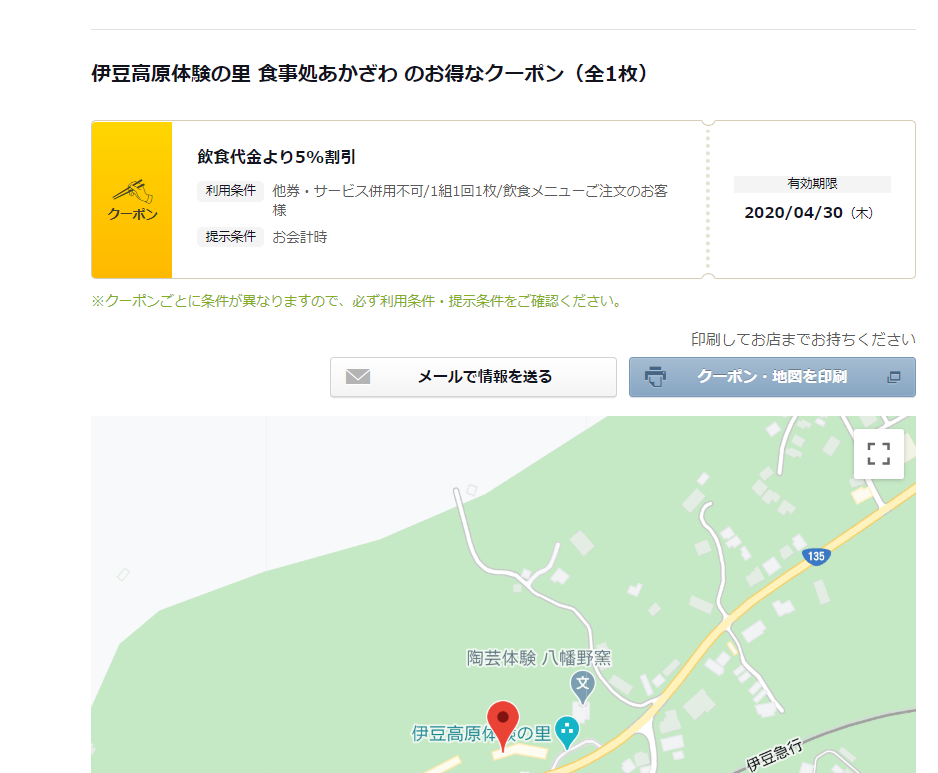
Task: Click the printer icon on the print button
Action: coord(656,377)
